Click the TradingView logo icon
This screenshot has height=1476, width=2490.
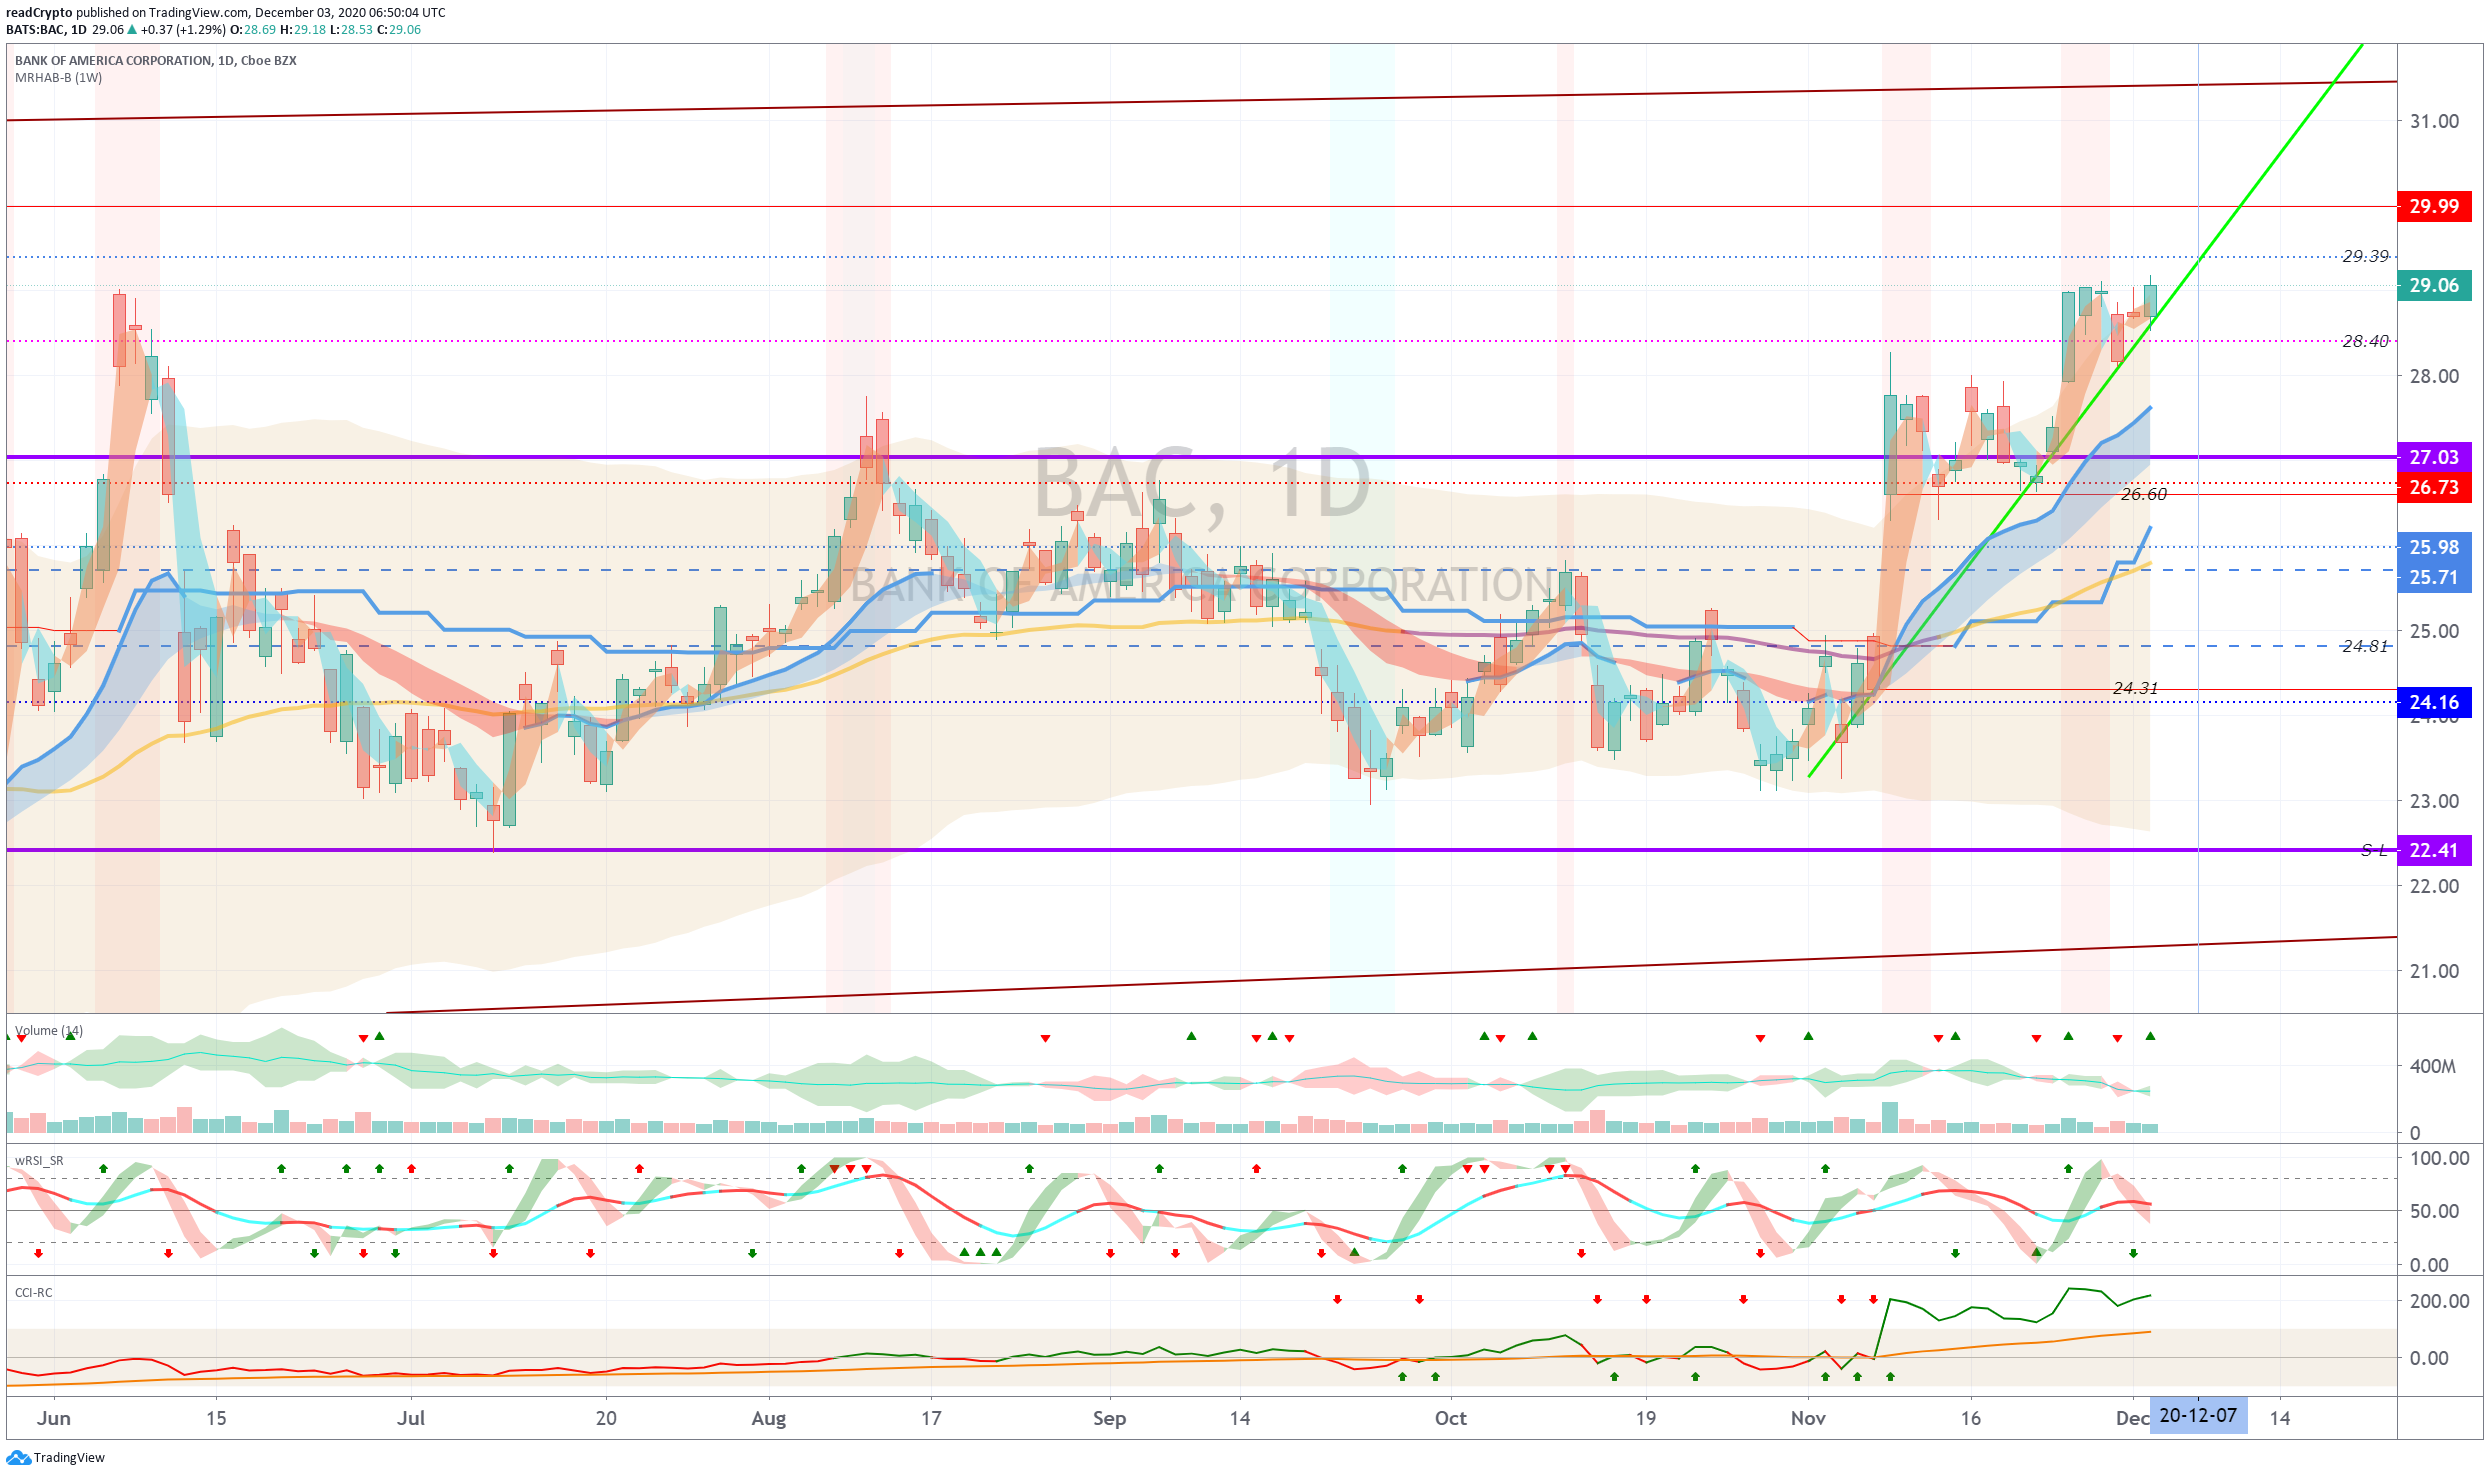tap(18, 1458)
